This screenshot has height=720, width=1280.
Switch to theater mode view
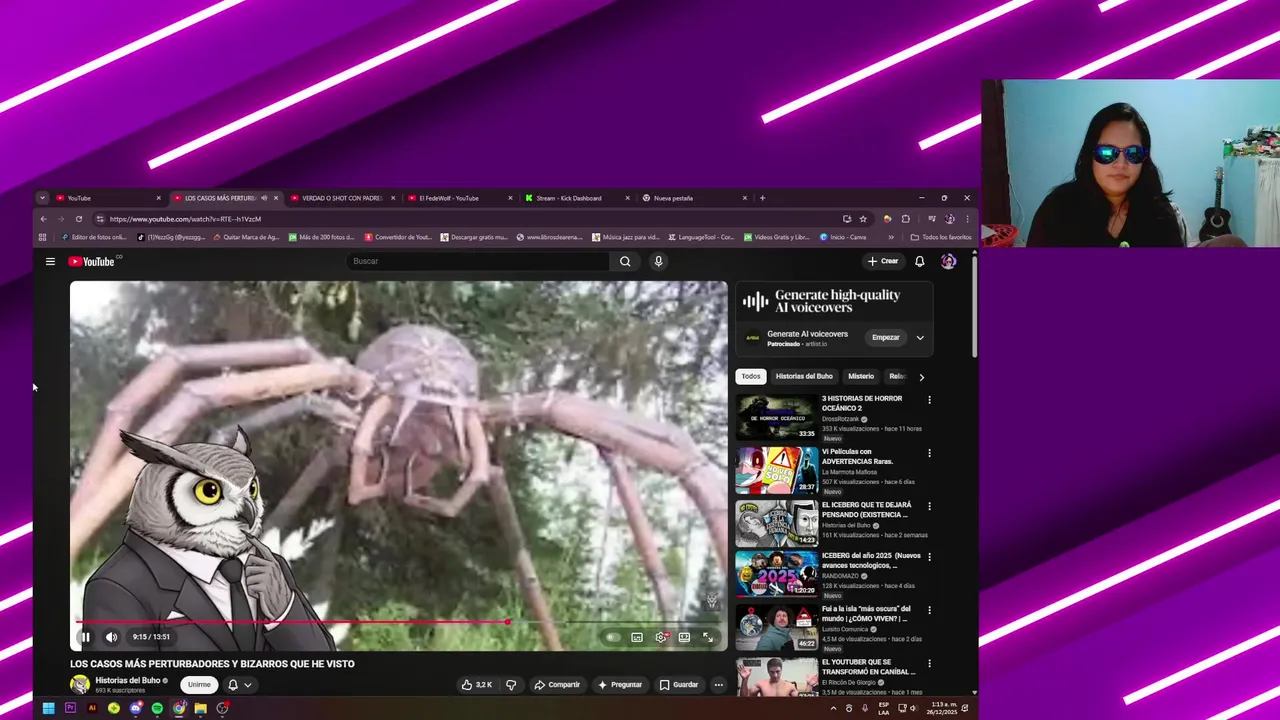[684, 637]
